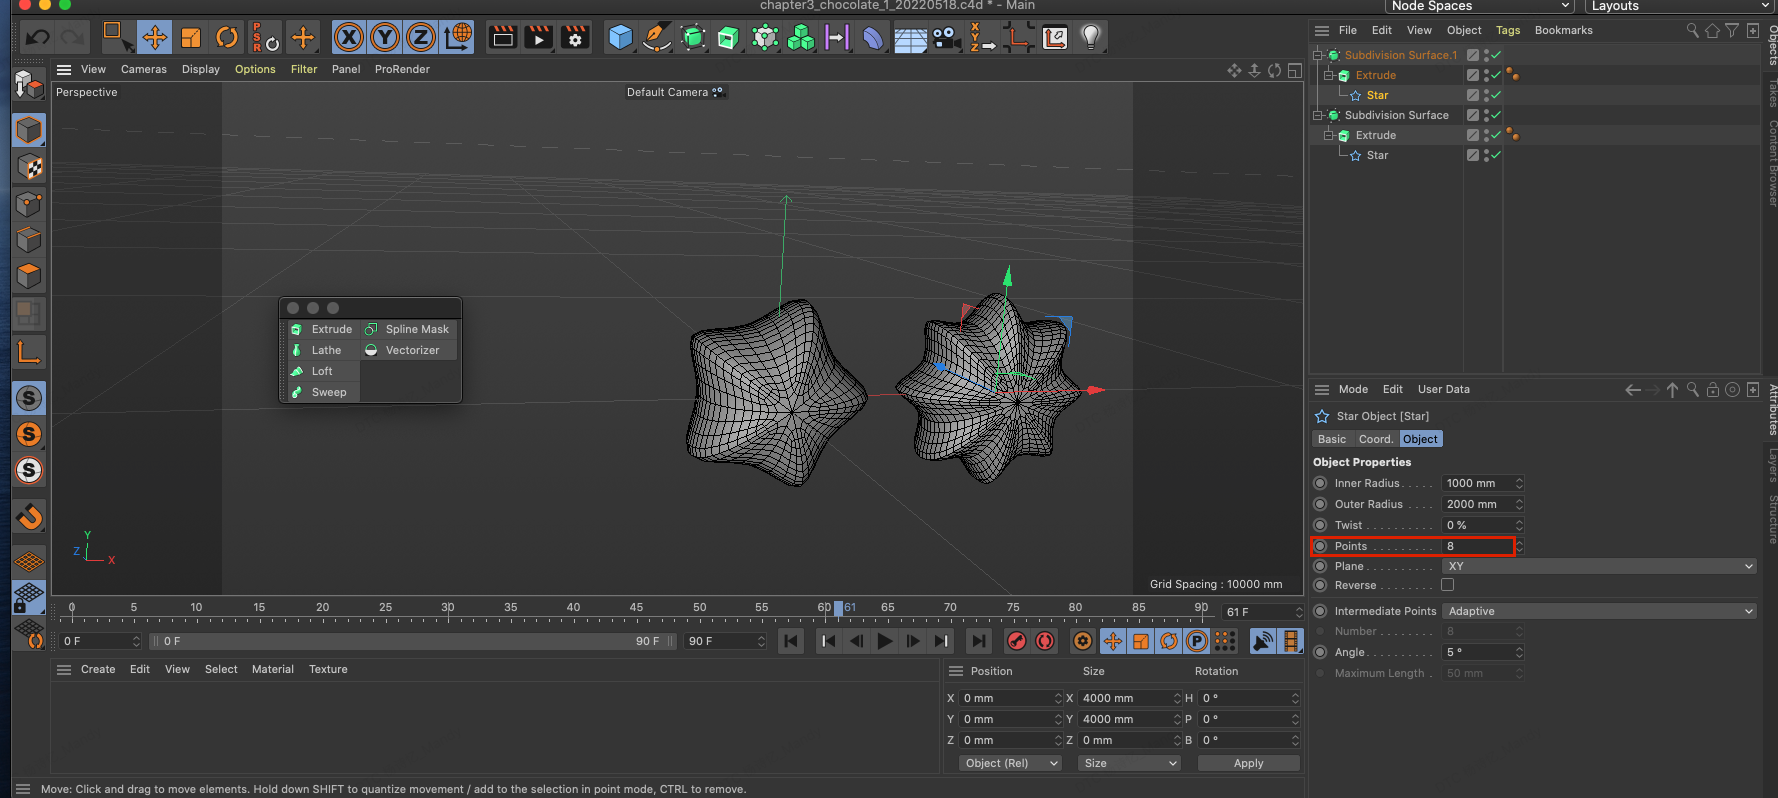Click the Extrude generator in floating palette

(322, 329)
